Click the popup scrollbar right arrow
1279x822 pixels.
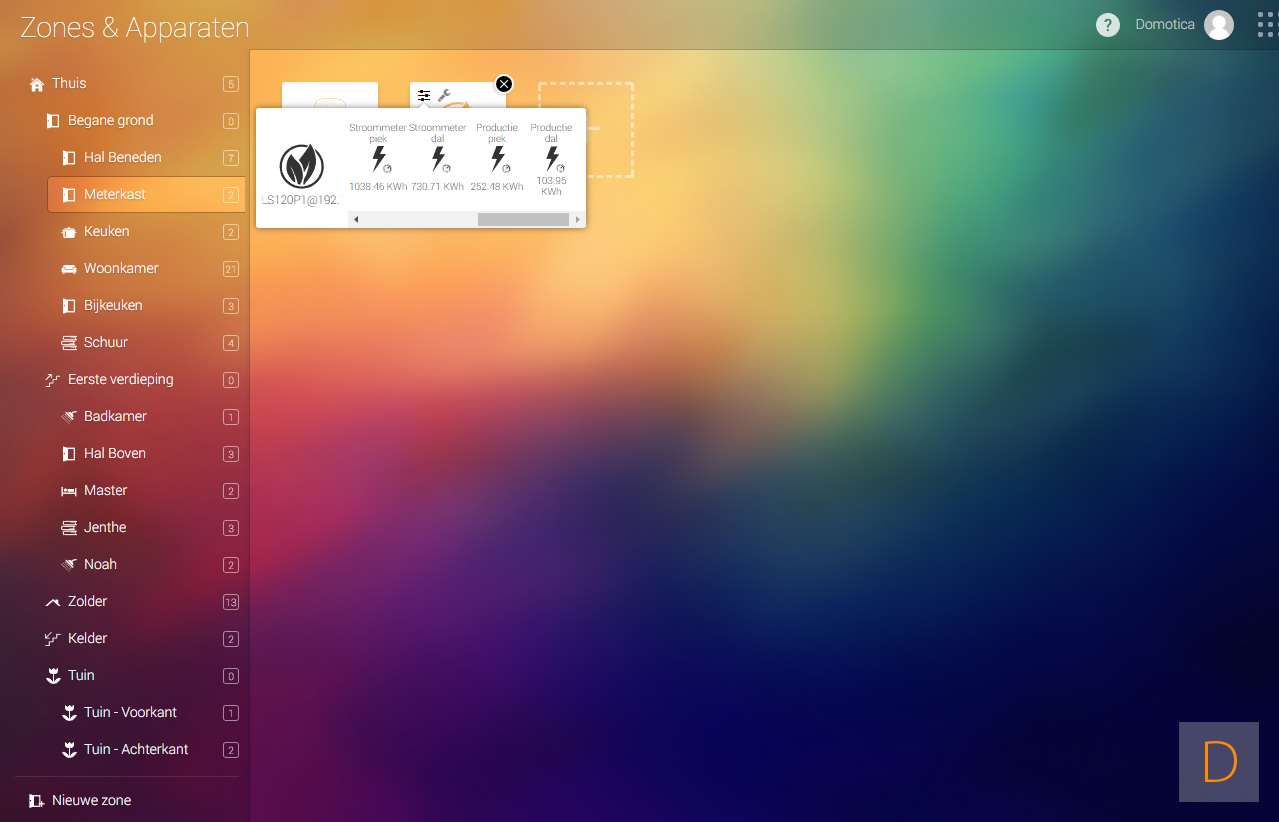point(577,220)
